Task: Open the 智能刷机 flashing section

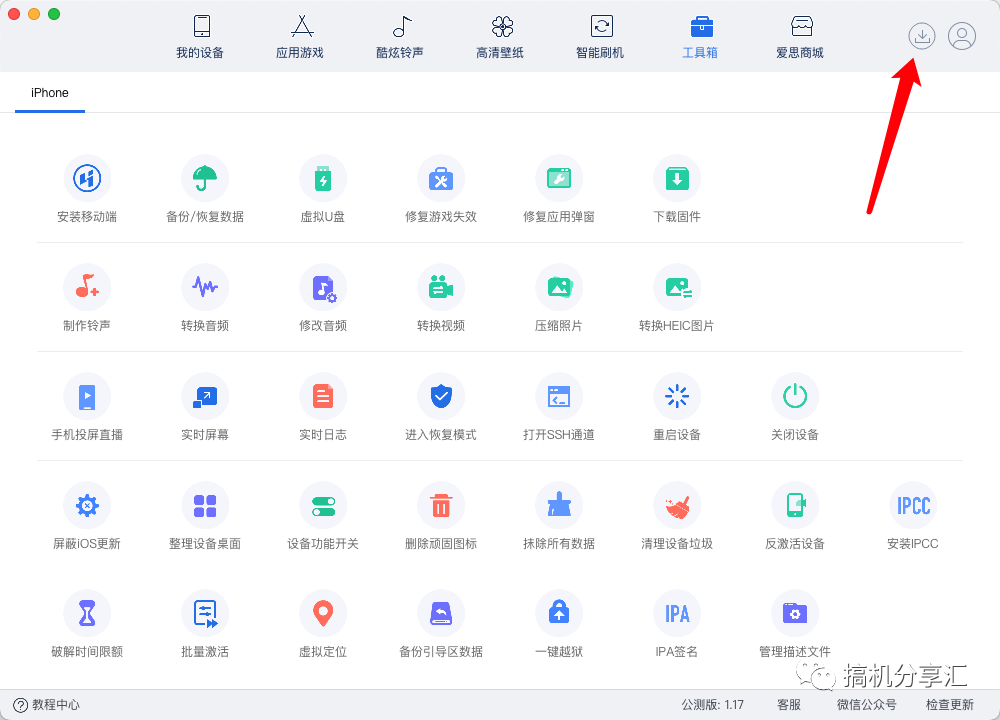Action: (x=600, y=36)
